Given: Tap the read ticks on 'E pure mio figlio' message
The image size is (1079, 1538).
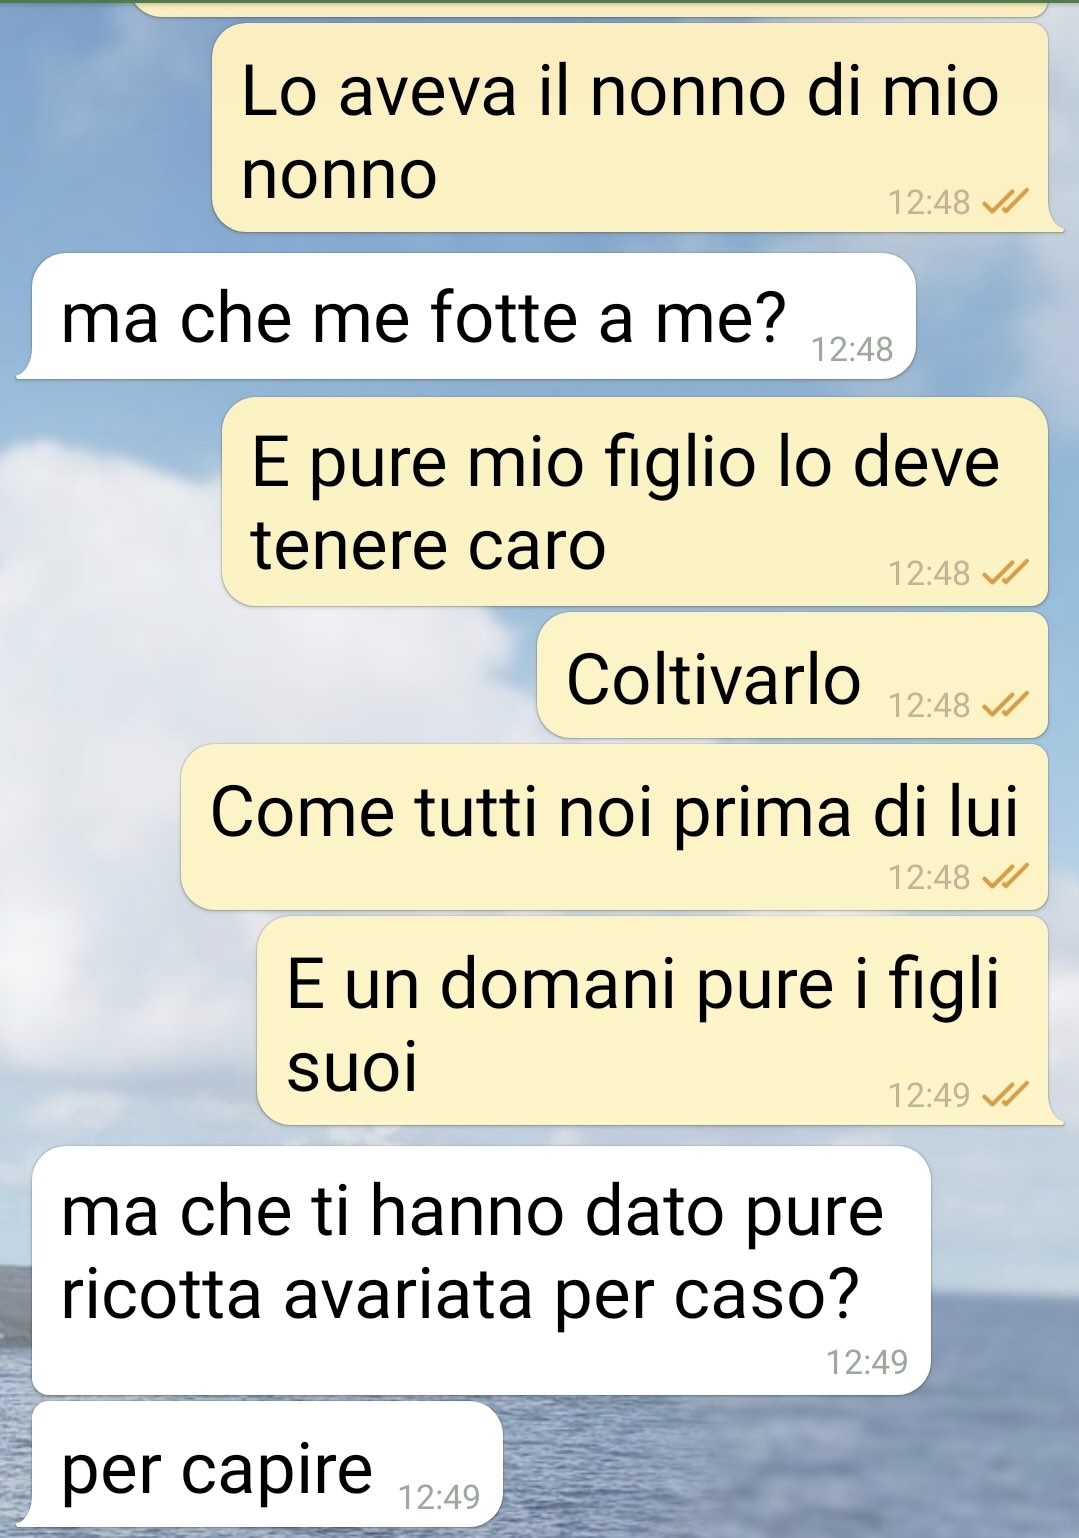Looking at the screenshot, I should point(1004,574).
